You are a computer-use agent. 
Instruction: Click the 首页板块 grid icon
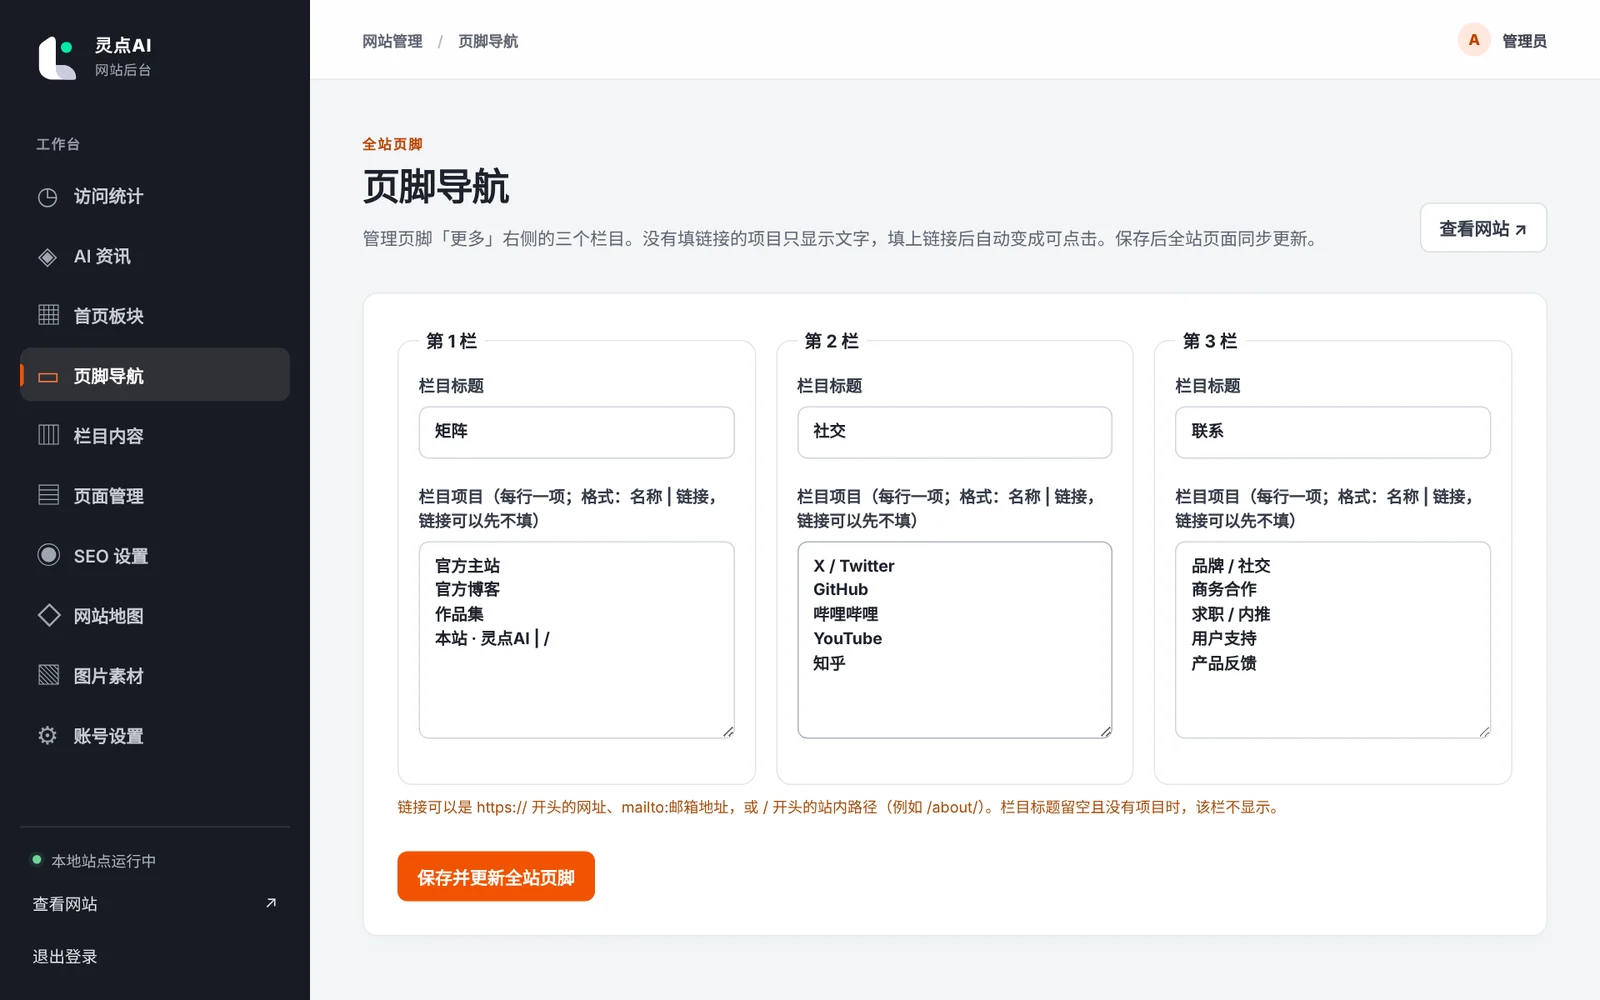48,315
